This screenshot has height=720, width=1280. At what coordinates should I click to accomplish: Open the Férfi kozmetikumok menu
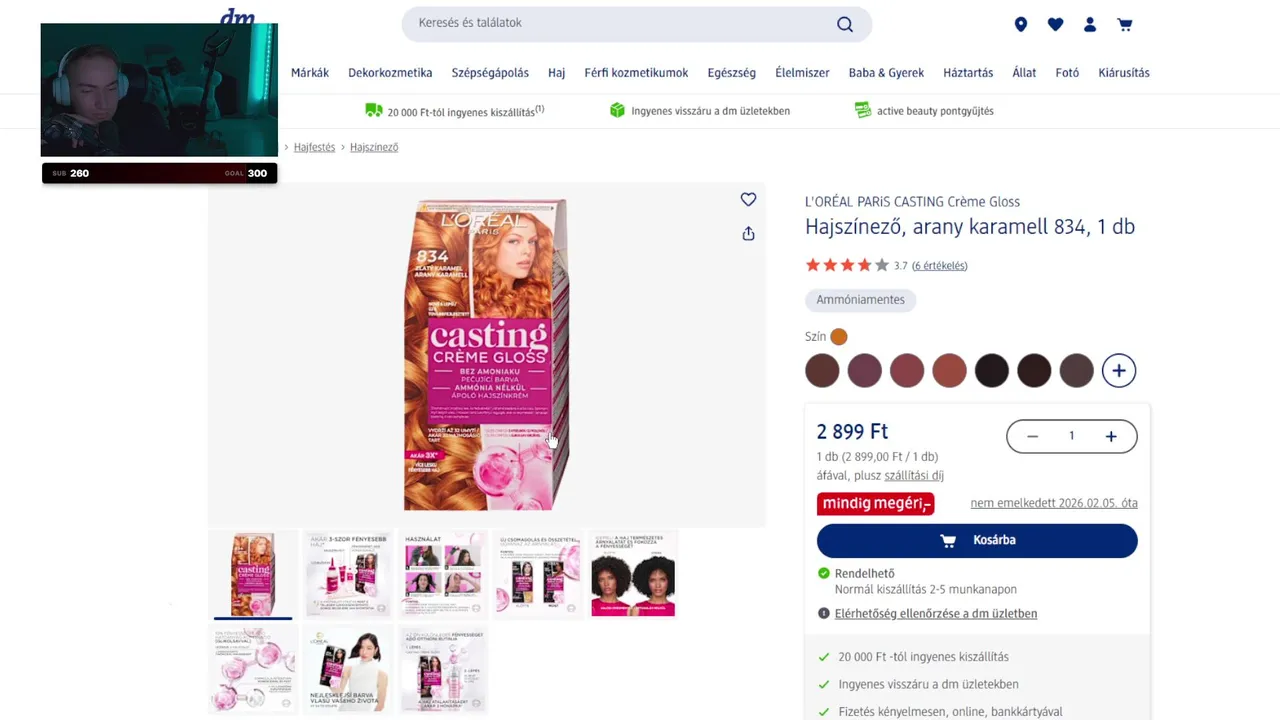(636, 73)
